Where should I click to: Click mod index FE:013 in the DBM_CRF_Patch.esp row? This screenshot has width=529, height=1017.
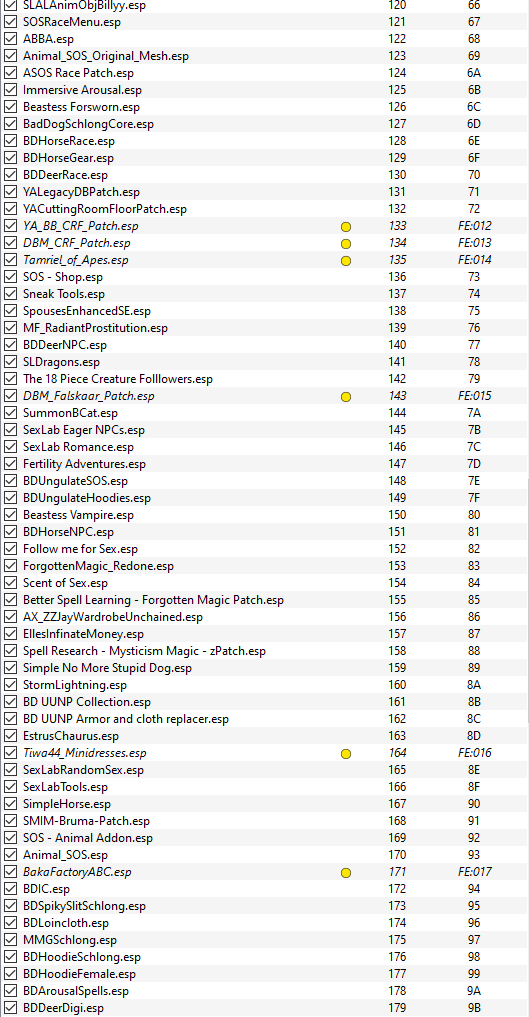coord(475,243)
